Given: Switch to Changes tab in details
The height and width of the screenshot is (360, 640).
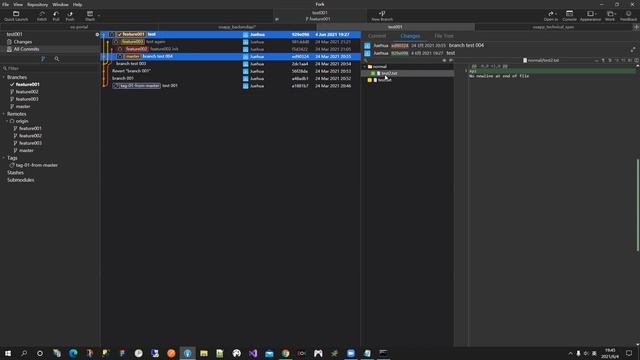Looking at the screenshot, I should pyautogui.click(x=410, y=36).
